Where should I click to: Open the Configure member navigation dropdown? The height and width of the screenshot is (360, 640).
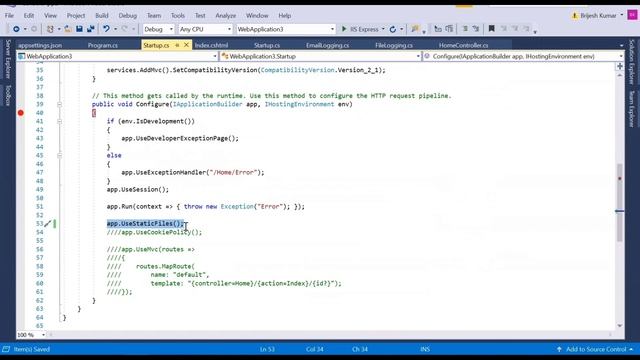[621, 56]
